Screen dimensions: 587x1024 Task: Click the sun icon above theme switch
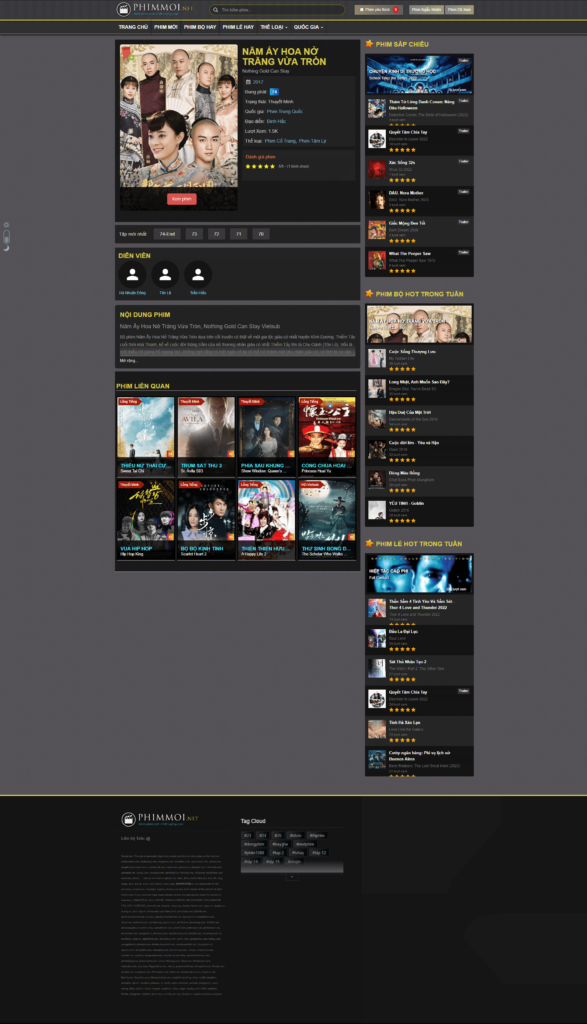[7, 225]
